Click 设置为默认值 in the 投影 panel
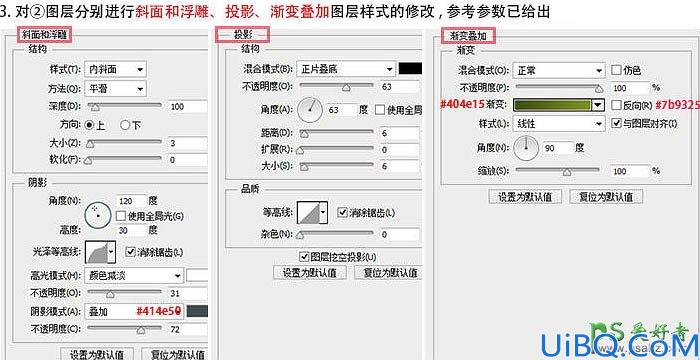The width and height of the screenshot is (700, 360). (310, 272)
